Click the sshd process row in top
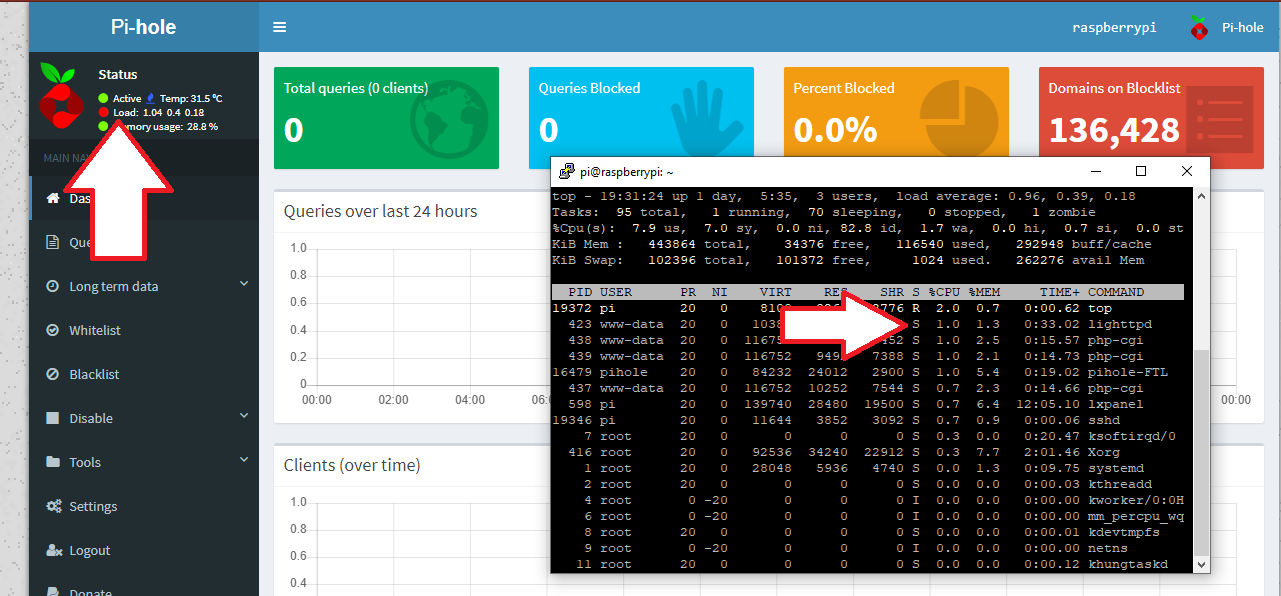 pyautogui.click(x=868, y=420)
